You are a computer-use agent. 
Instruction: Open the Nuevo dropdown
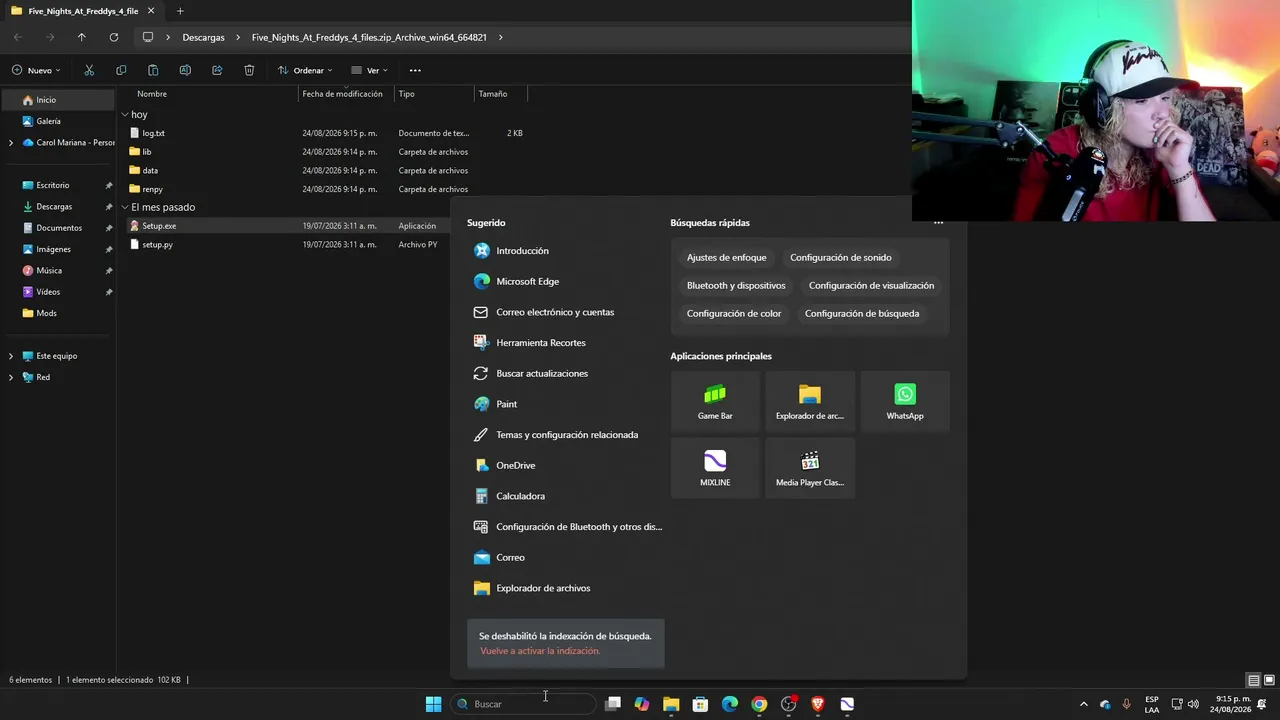point(36,70)
